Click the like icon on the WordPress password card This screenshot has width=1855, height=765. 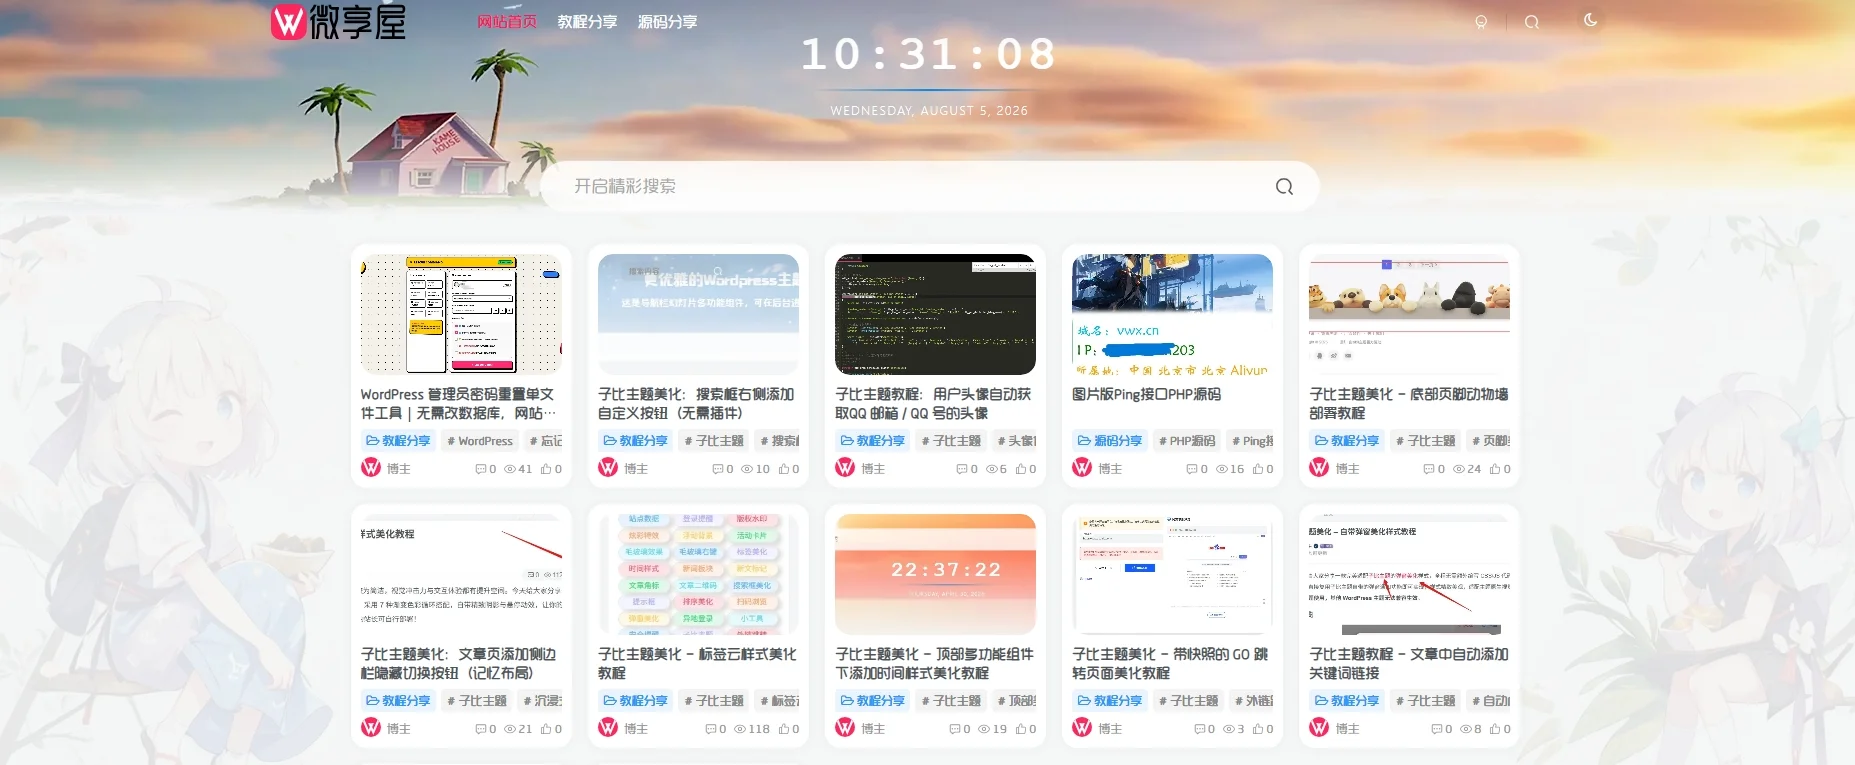[546, 469]
